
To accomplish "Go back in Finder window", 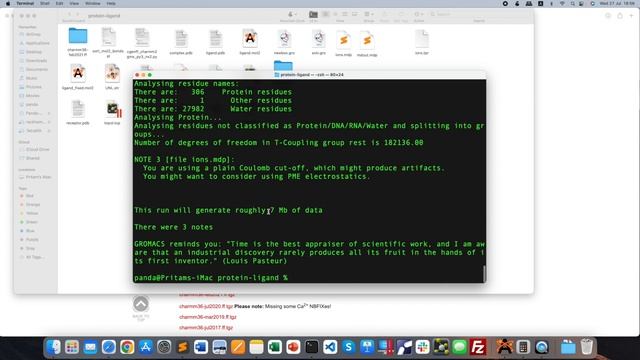I will coord(69,15).
